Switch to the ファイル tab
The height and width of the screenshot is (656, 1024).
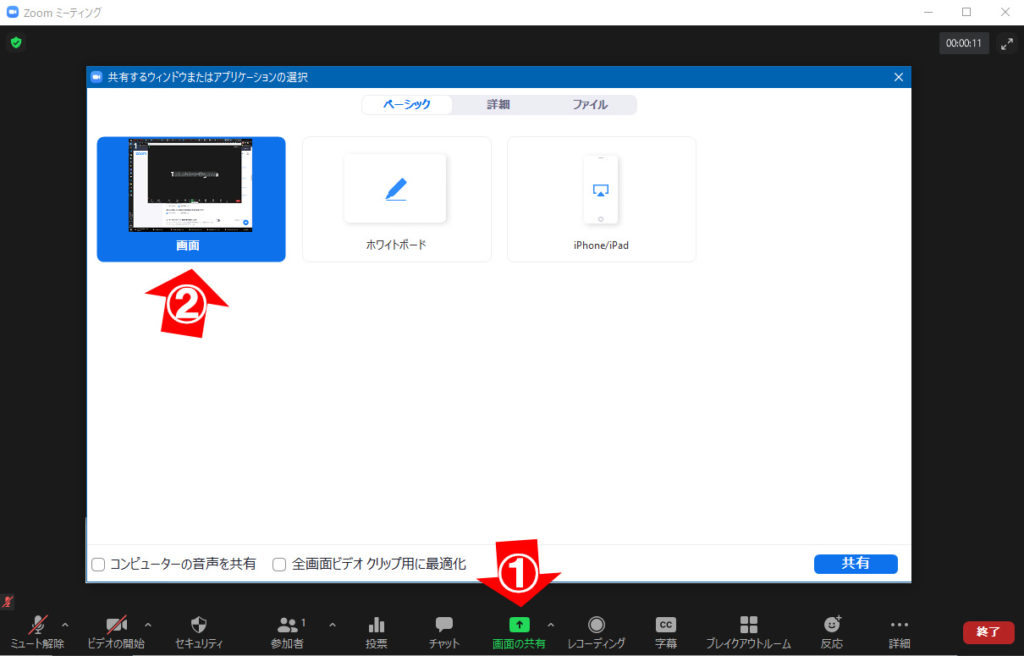tap(589, 105)
